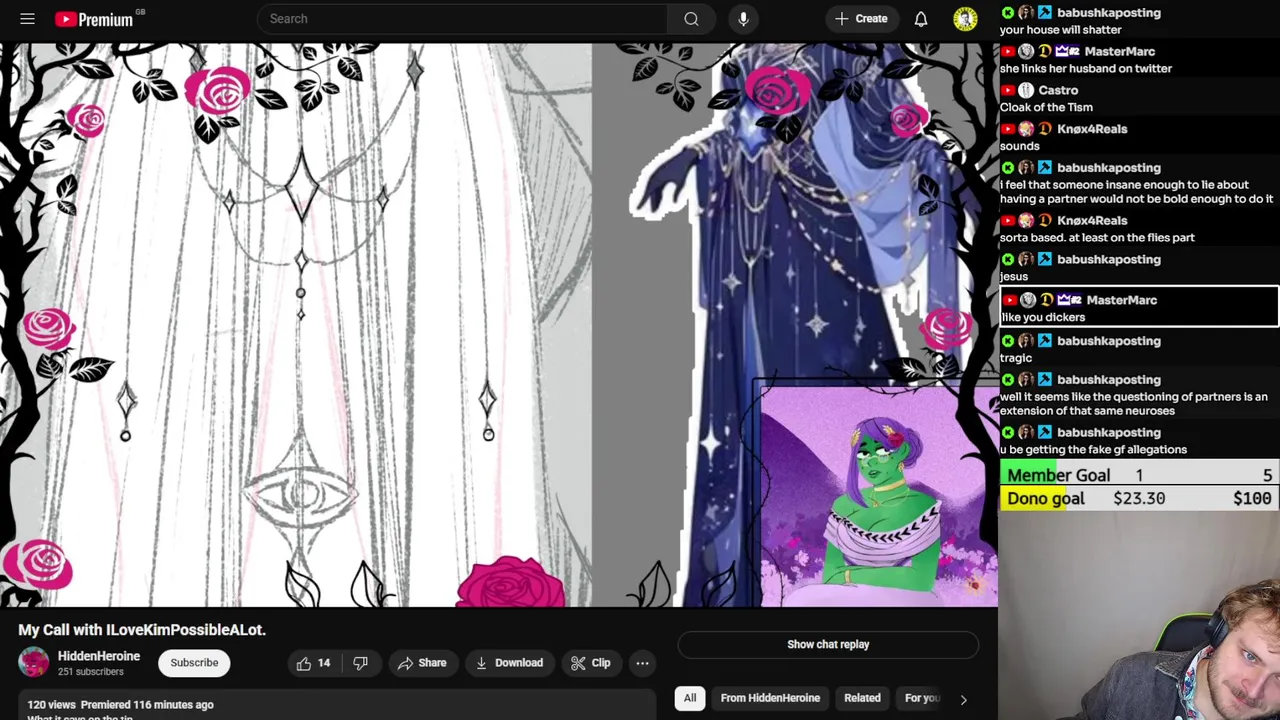
Task: Select the For you chip
Action: click(x=922, y=698)
